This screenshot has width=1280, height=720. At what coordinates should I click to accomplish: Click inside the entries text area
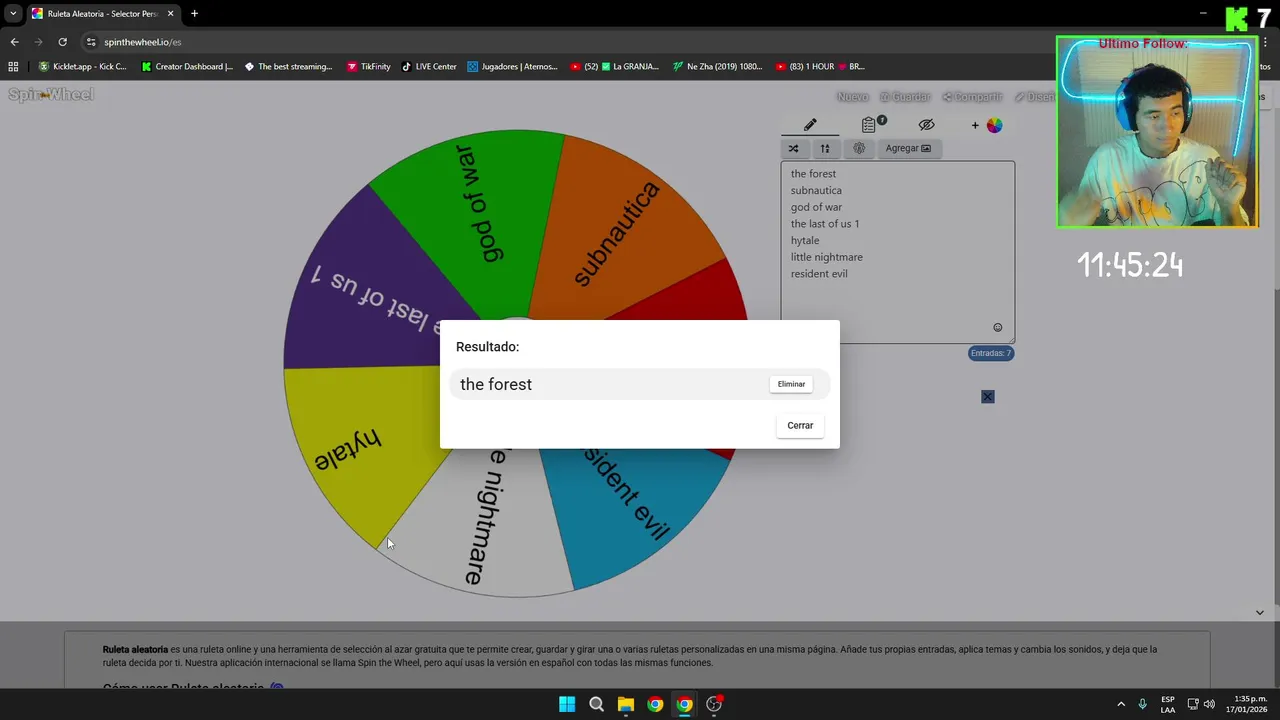point(898,252)
